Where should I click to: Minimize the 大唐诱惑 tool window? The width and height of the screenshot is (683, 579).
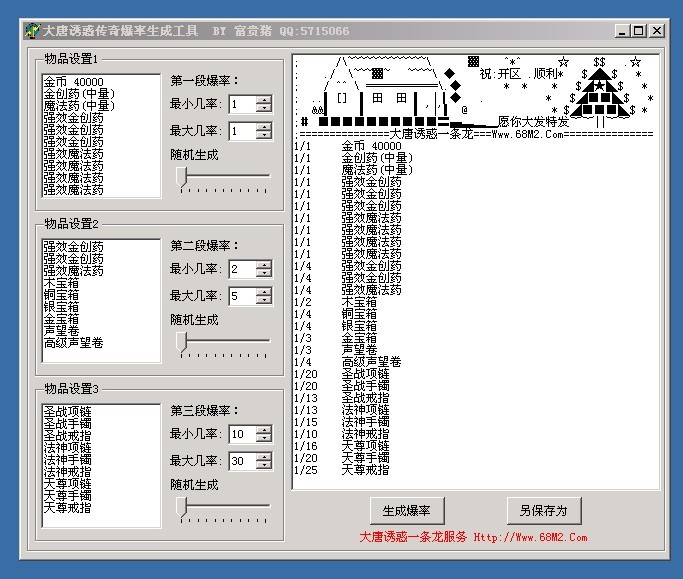(x=621, y=31)
